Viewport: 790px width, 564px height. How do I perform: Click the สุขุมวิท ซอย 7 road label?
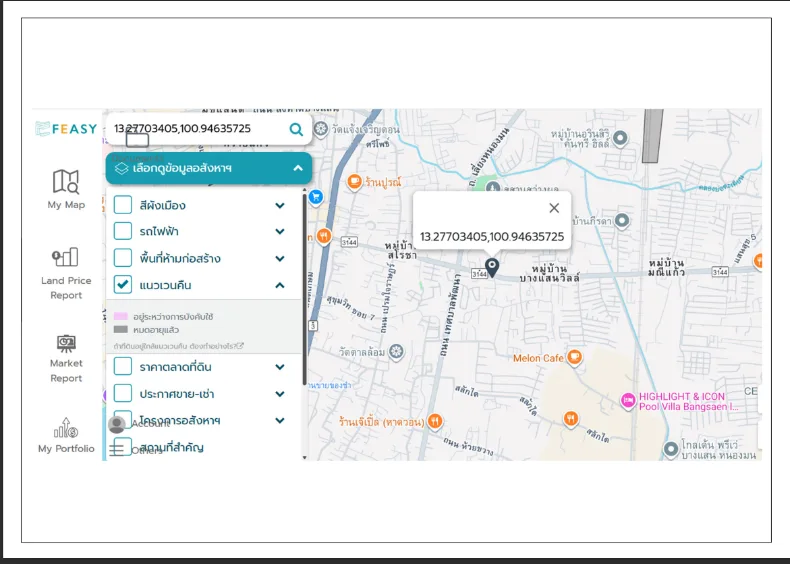pyautogui.click(x=351, y=308)
